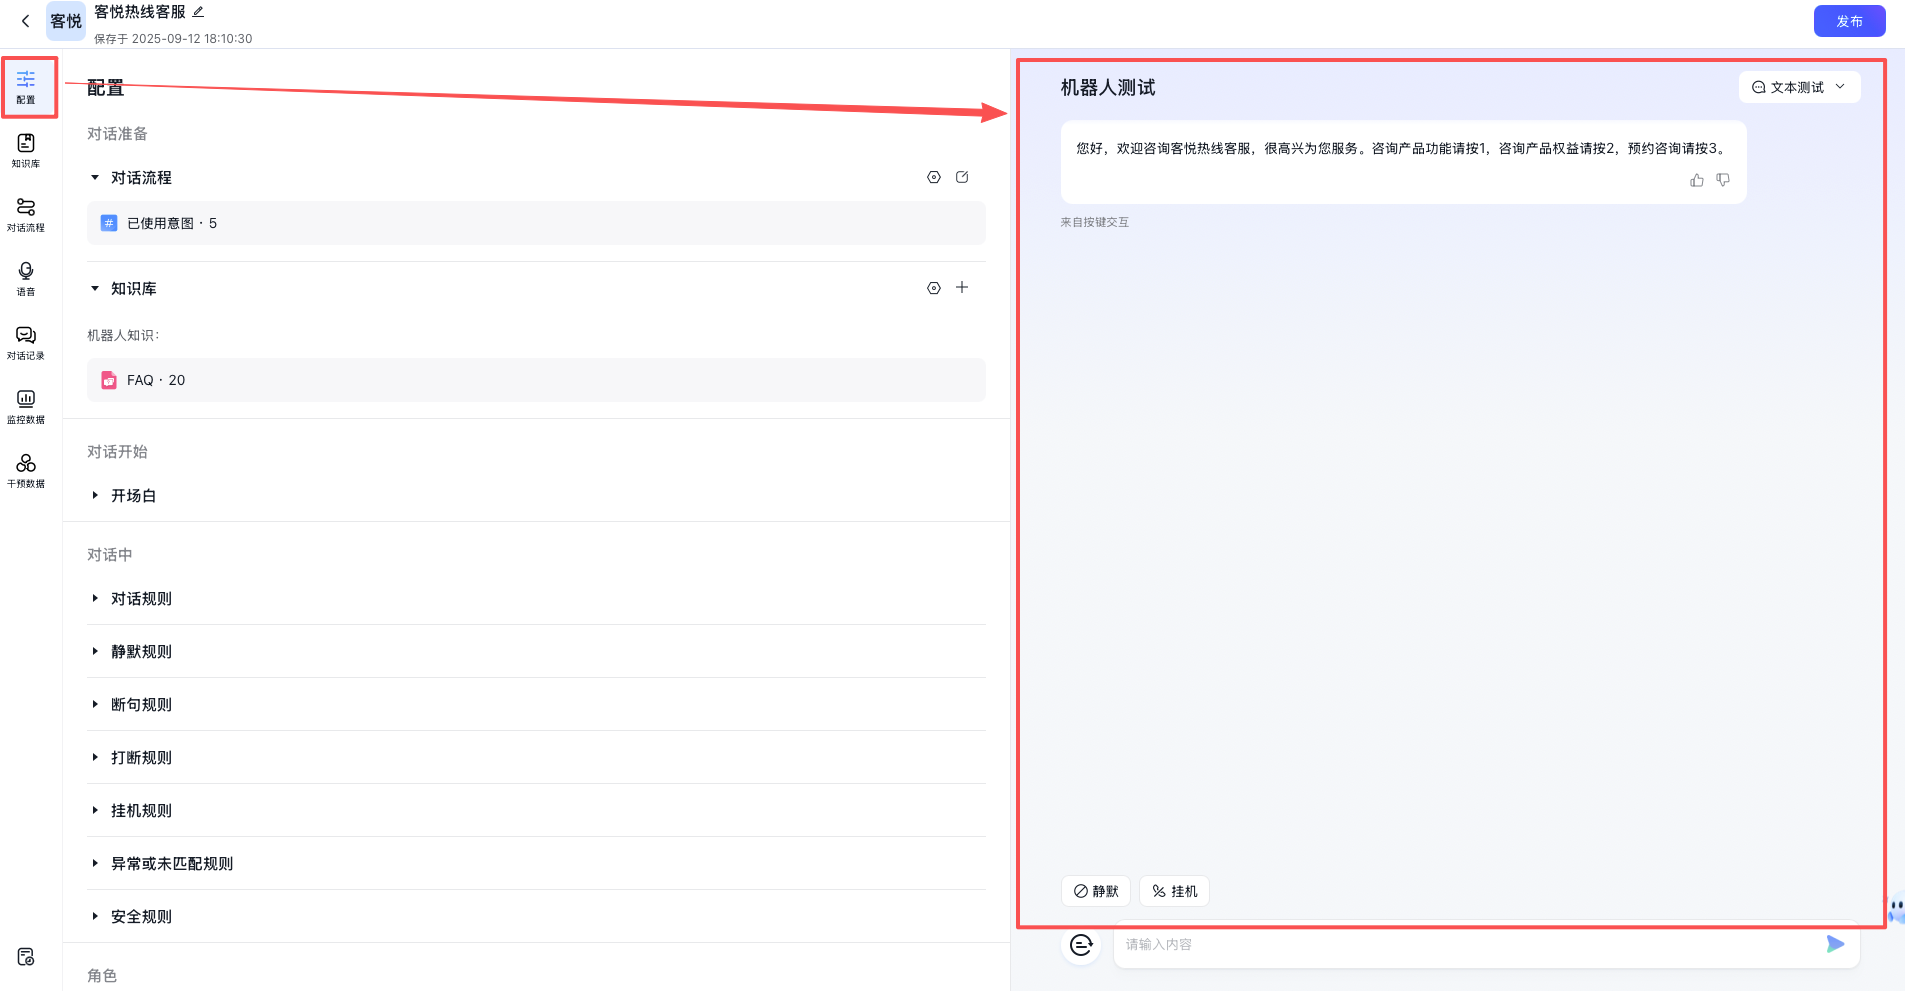Click the pencil icon to rename 客悦热线客服
This screenshot has width=1905, height=991.
coord(198,12)
